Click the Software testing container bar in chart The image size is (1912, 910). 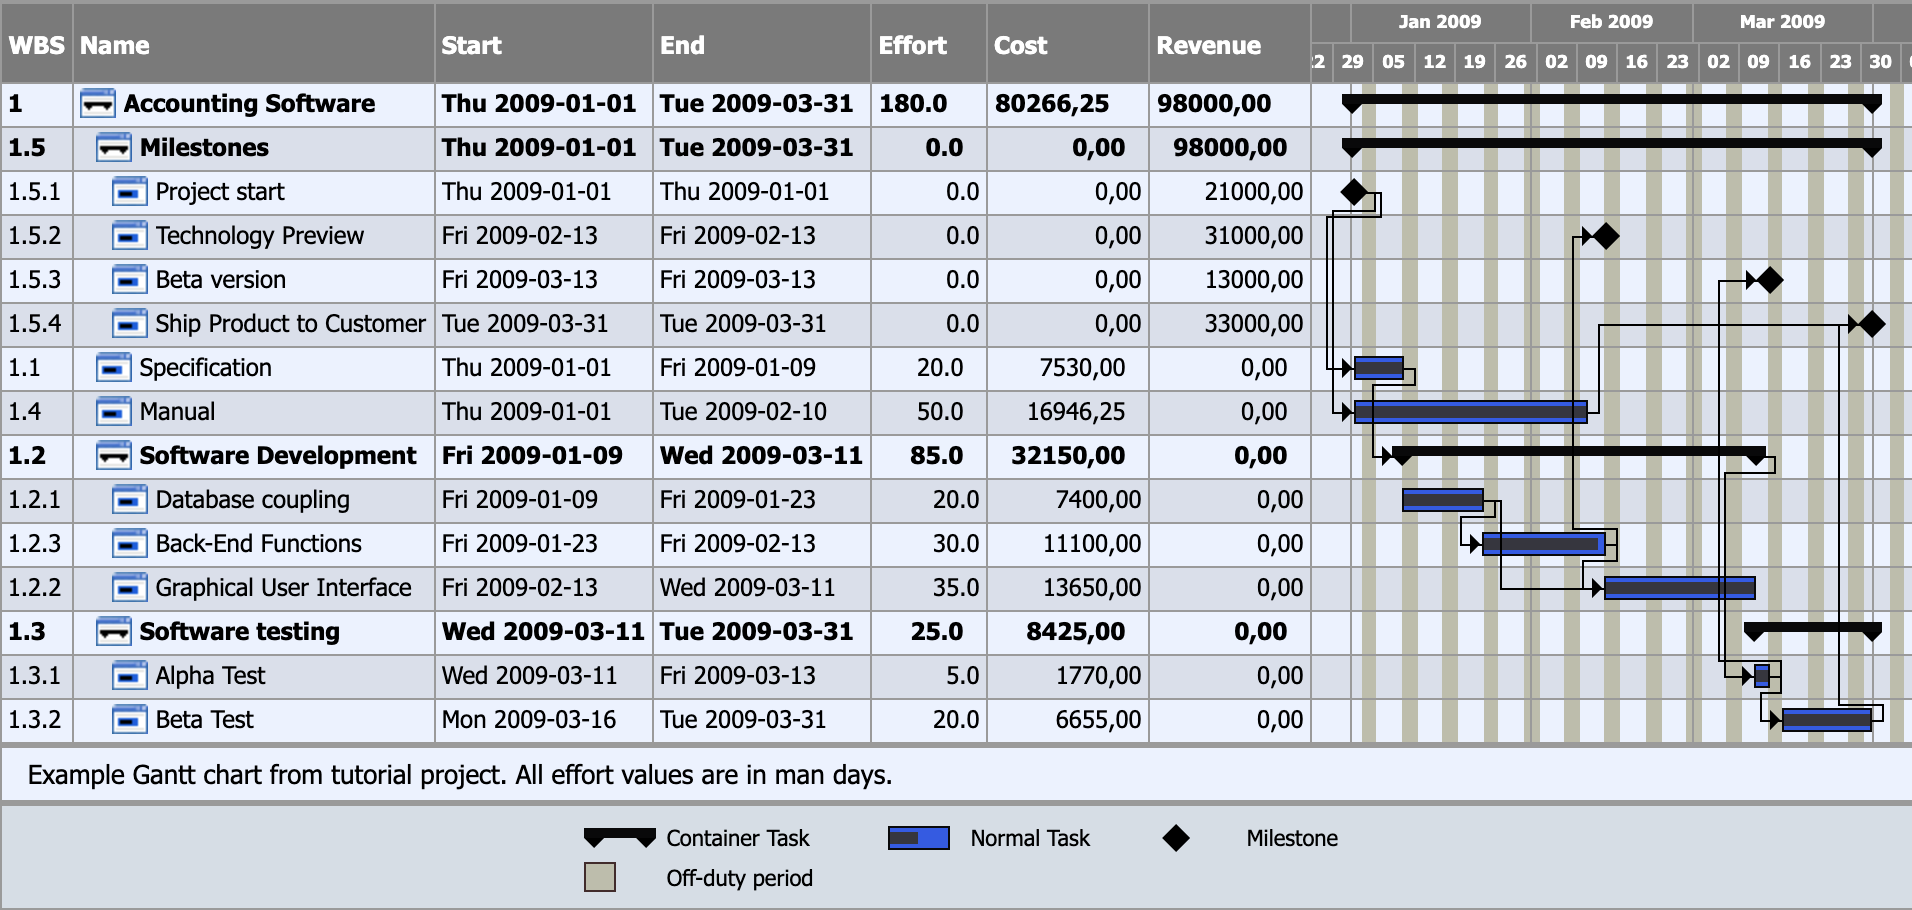tap(1813, 630)
